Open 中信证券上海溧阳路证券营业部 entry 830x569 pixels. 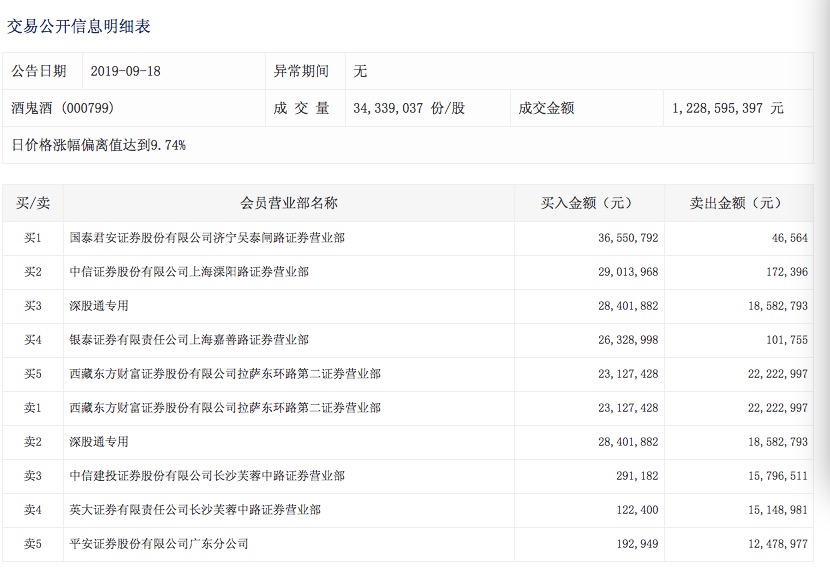click(x=188, y=272)
